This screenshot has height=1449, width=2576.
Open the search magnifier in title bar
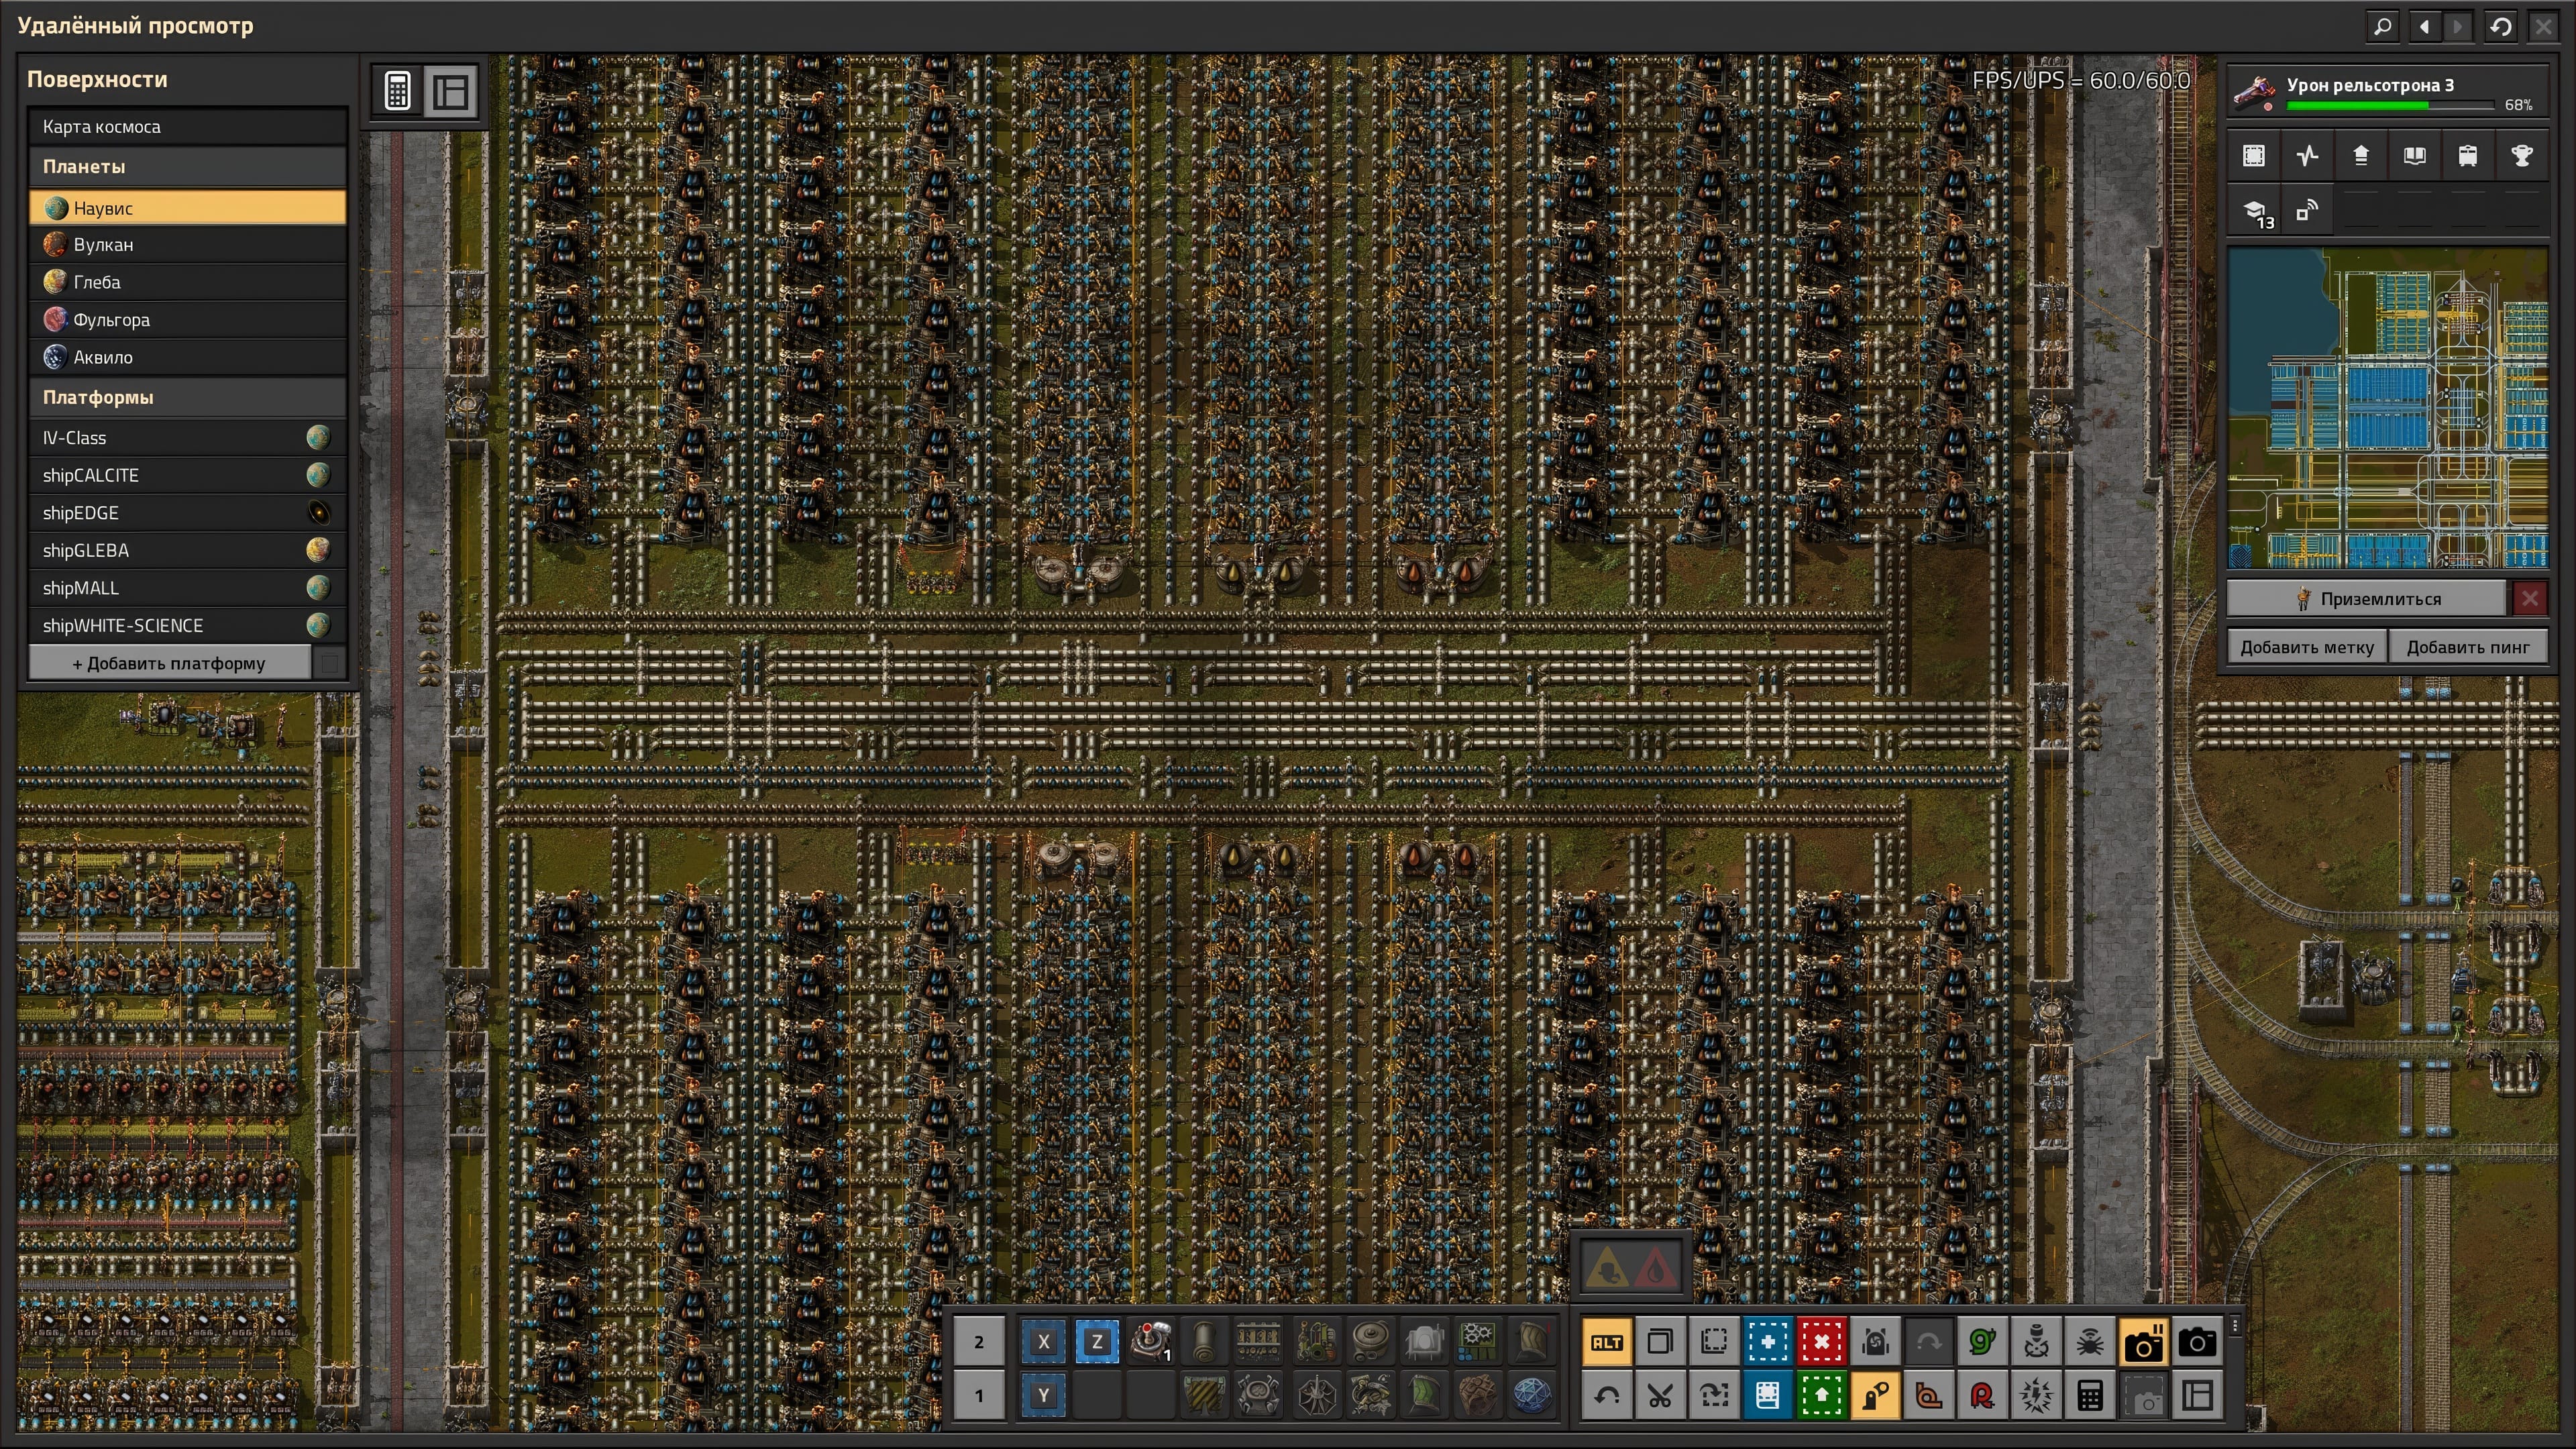pos(2383,26)
